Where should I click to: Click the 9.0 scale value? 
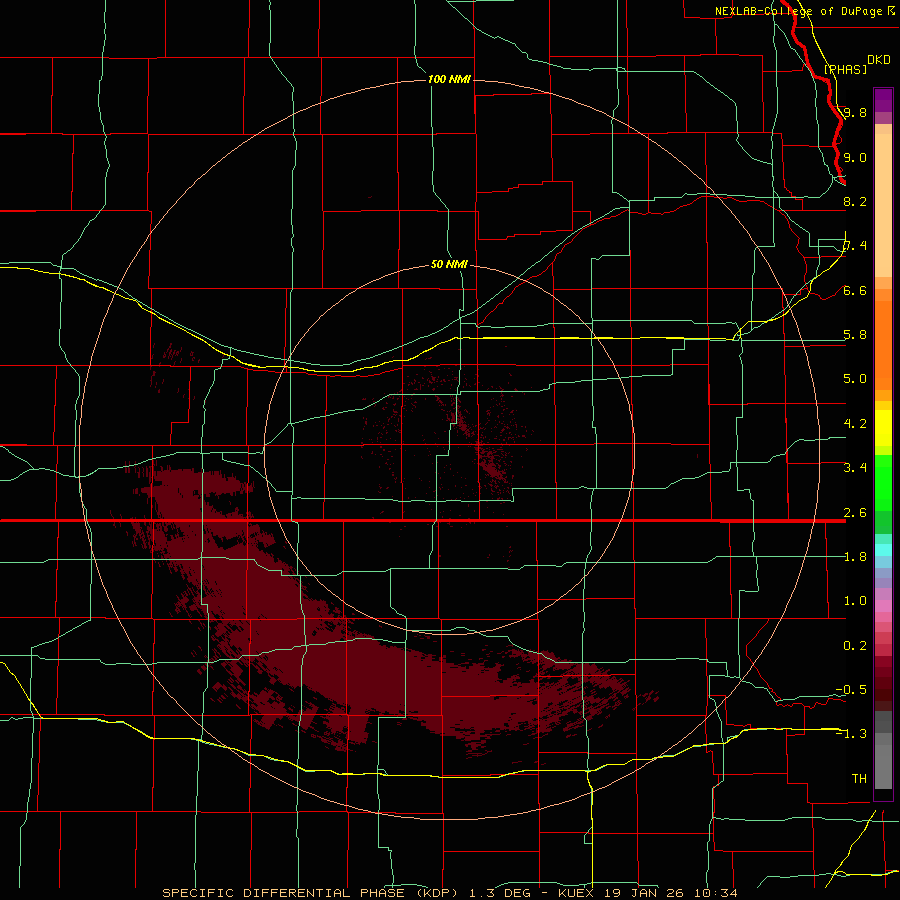[855, 157]
